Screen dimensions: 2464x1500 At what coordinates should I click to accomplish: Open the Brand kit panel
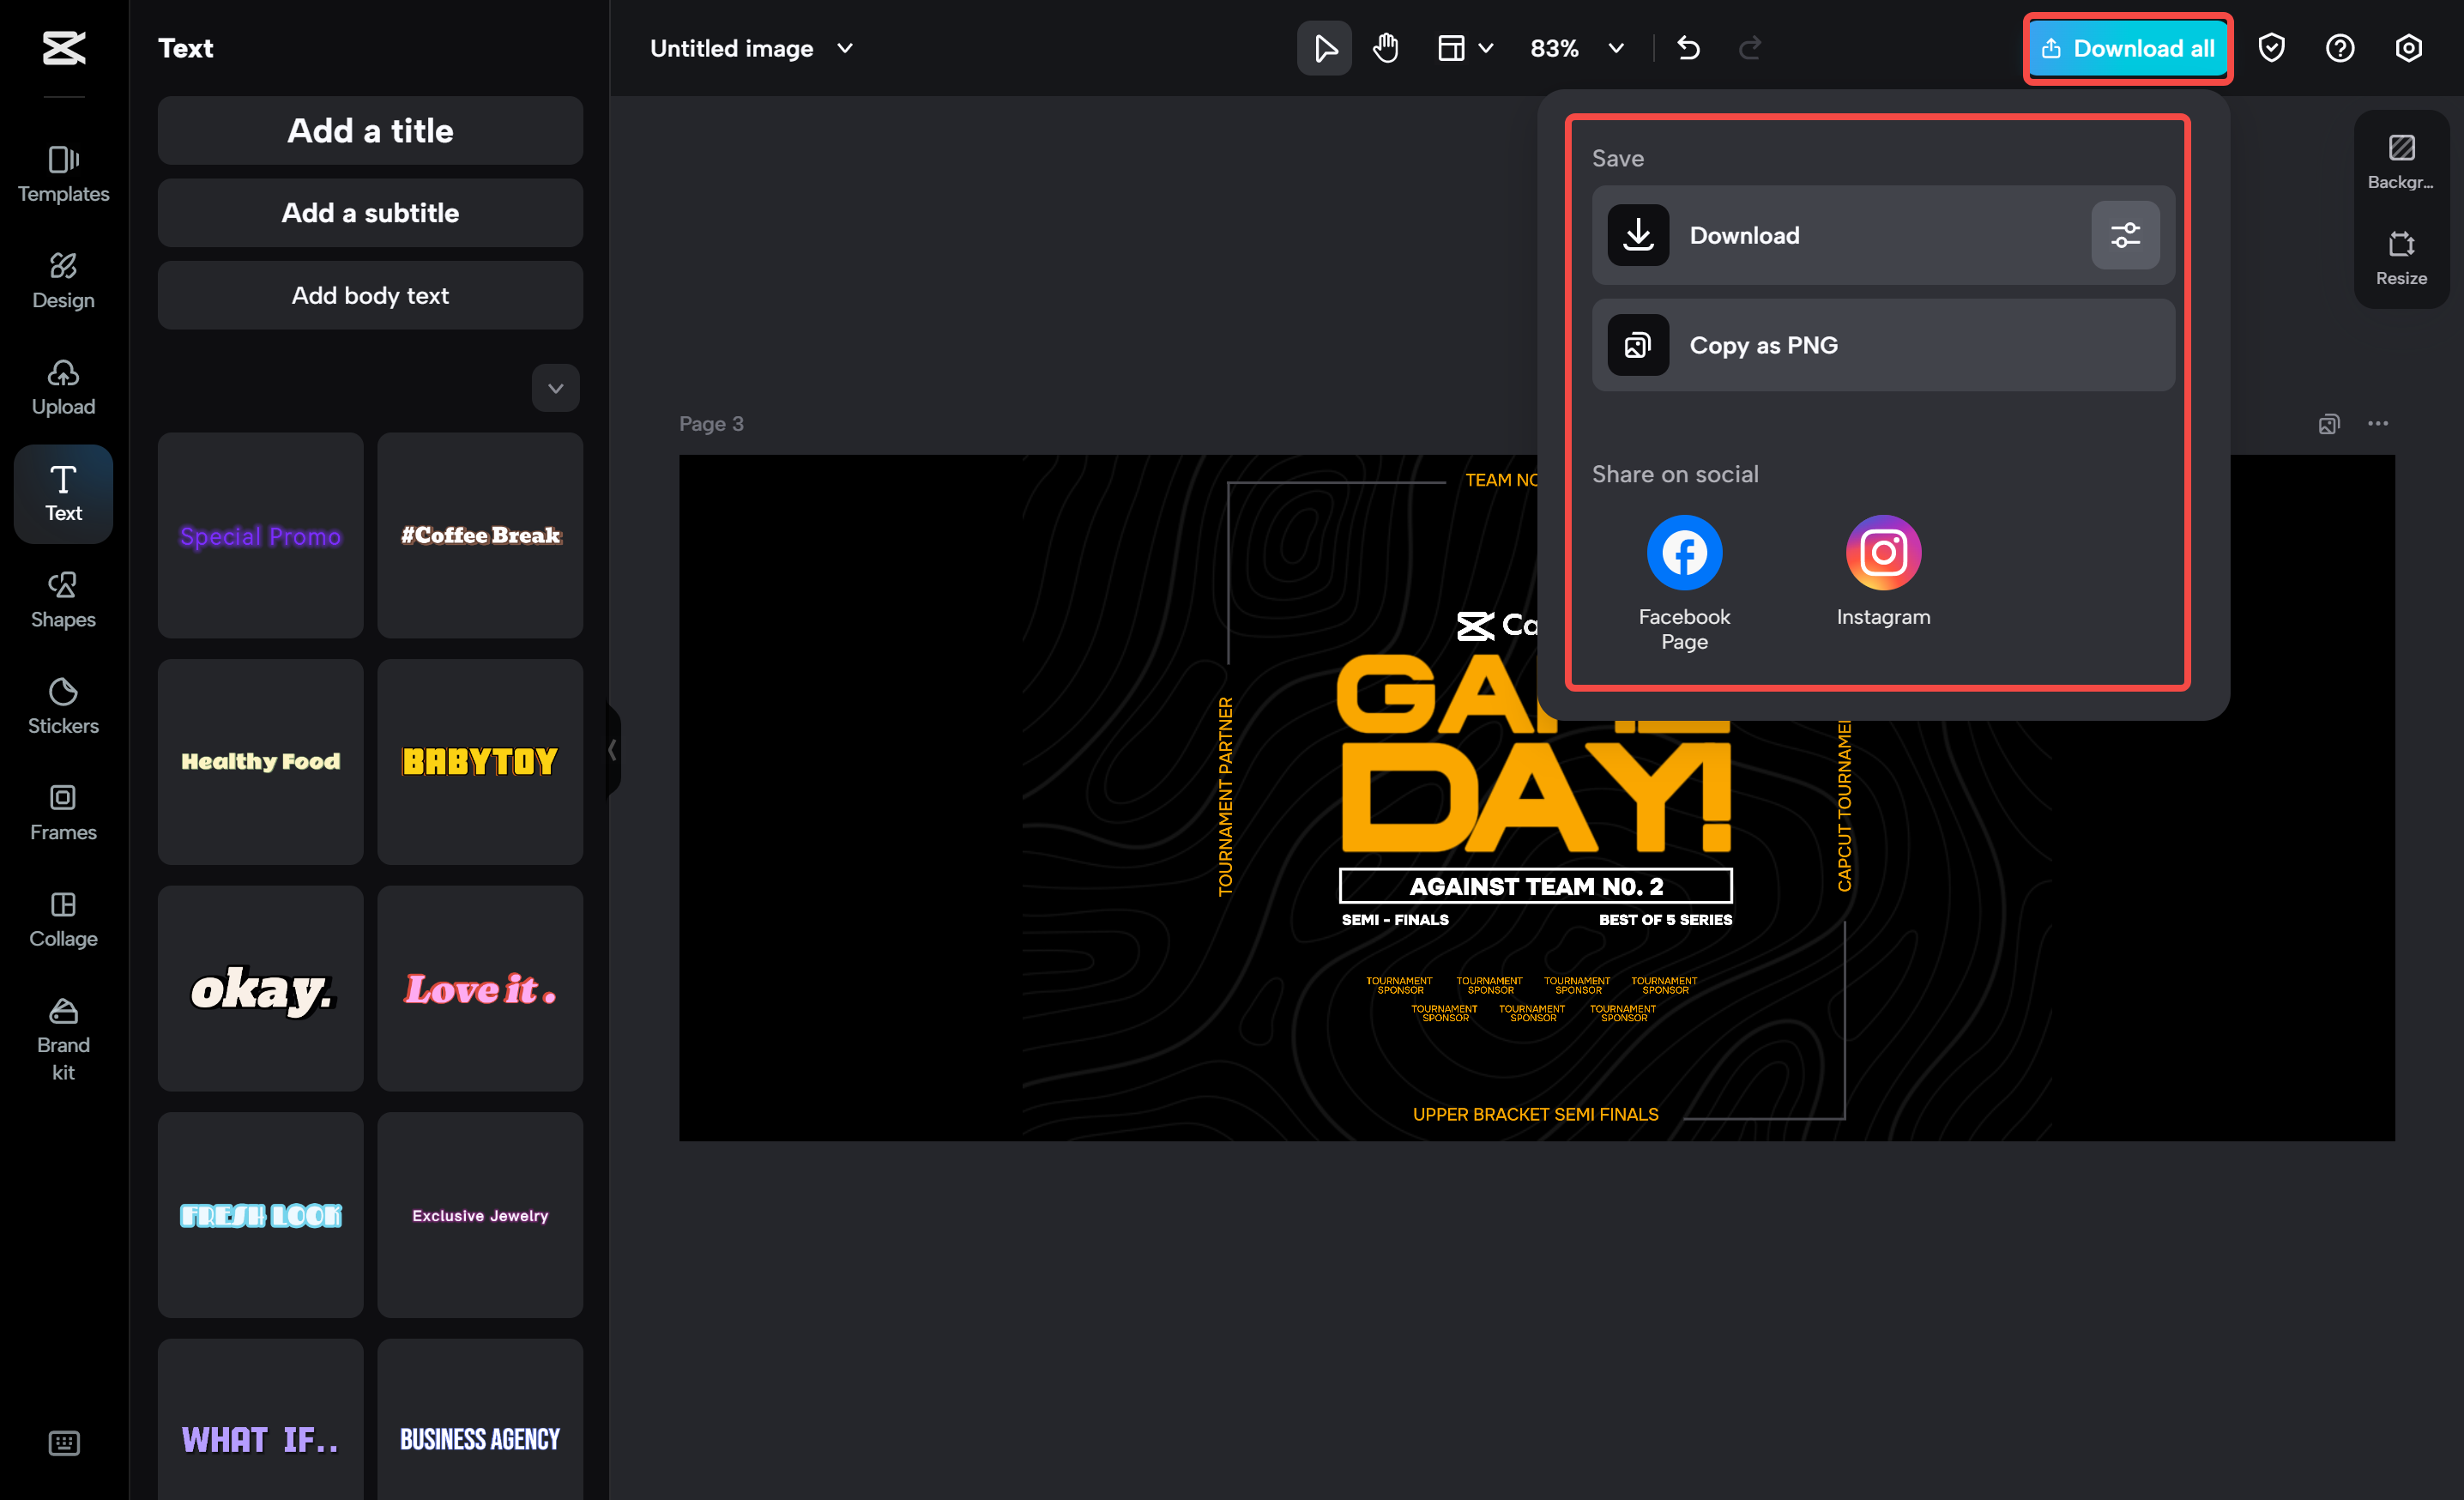click(63, 1038)
